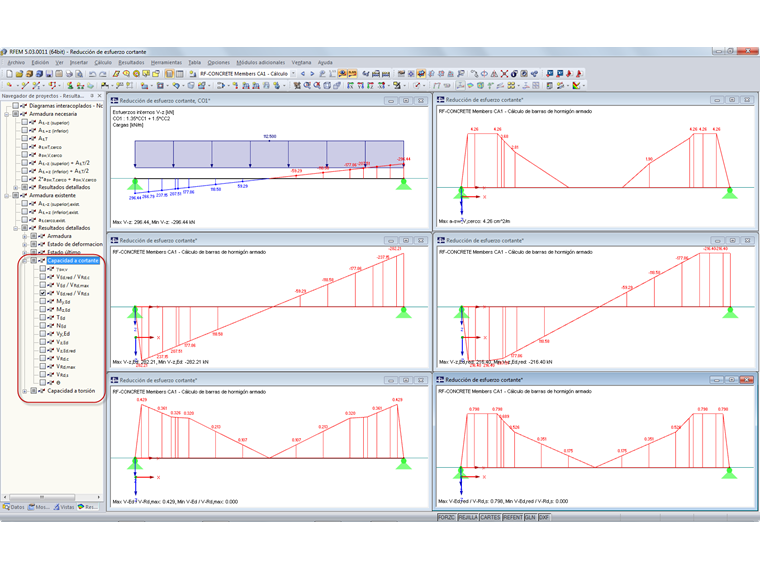
Task: Click the warning triangle icon
Action: pos(494,74)
